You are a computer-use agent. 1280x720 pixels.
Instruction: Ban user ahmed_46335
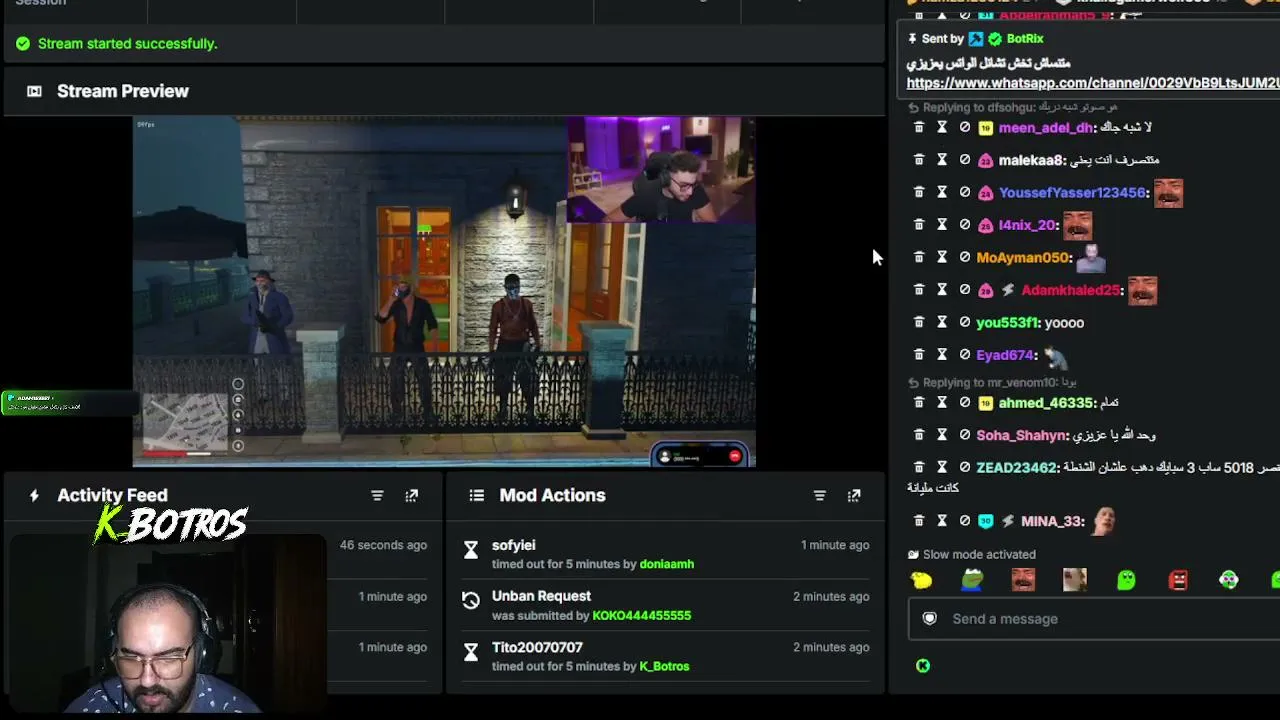965,403
